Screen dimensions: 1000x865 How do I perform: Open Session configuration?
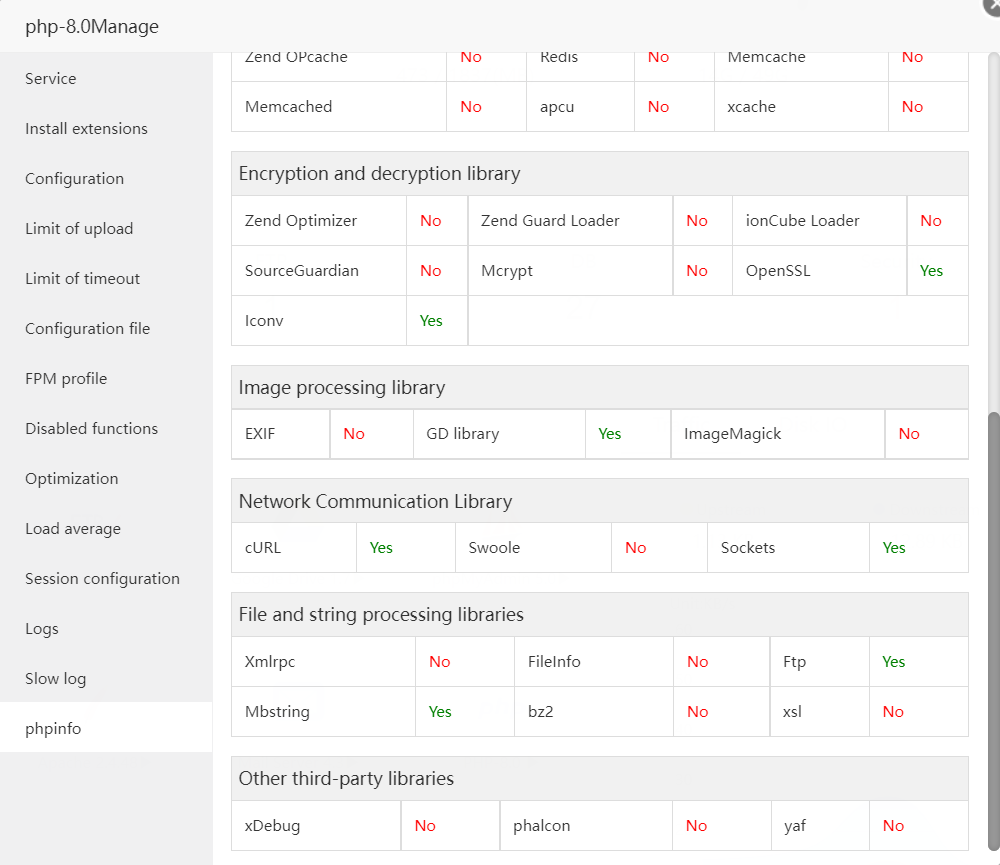[x=103, y=579]
